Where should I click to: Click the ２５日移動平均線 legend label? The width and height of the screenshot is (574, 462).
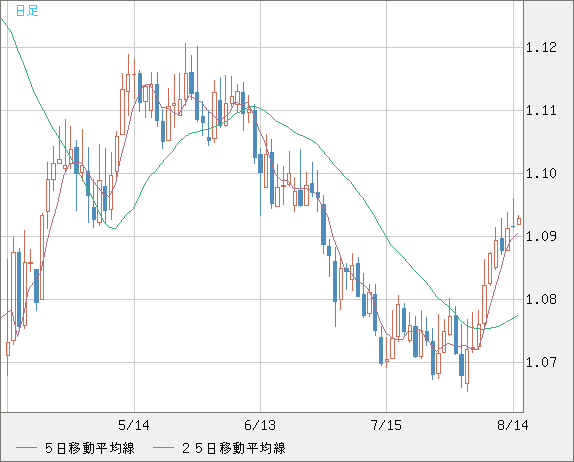pyautogui.click(x=234, y=448)
